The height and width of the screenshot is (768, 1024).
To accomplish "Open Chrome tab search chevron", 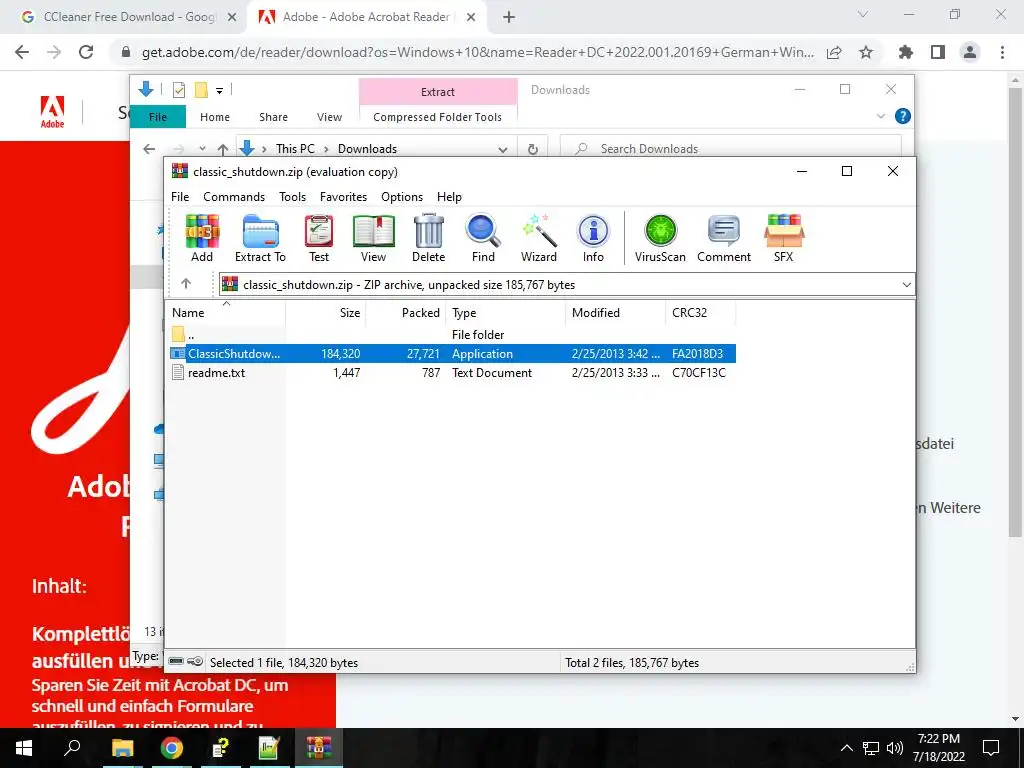I will click(863, 14).
